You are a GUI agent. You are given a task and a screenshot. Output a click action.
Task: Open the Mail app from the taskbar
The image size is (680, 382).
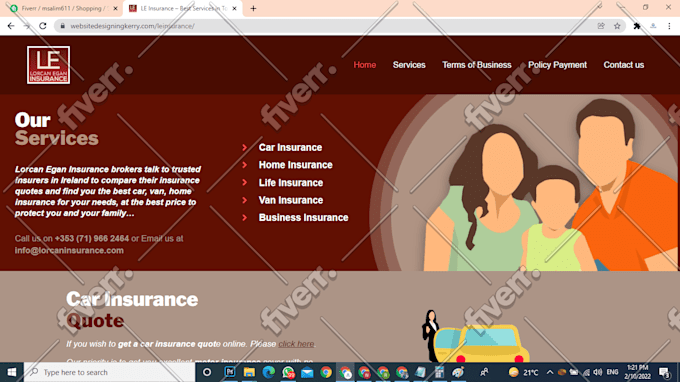pyautogui.click(x=307, y=372)
